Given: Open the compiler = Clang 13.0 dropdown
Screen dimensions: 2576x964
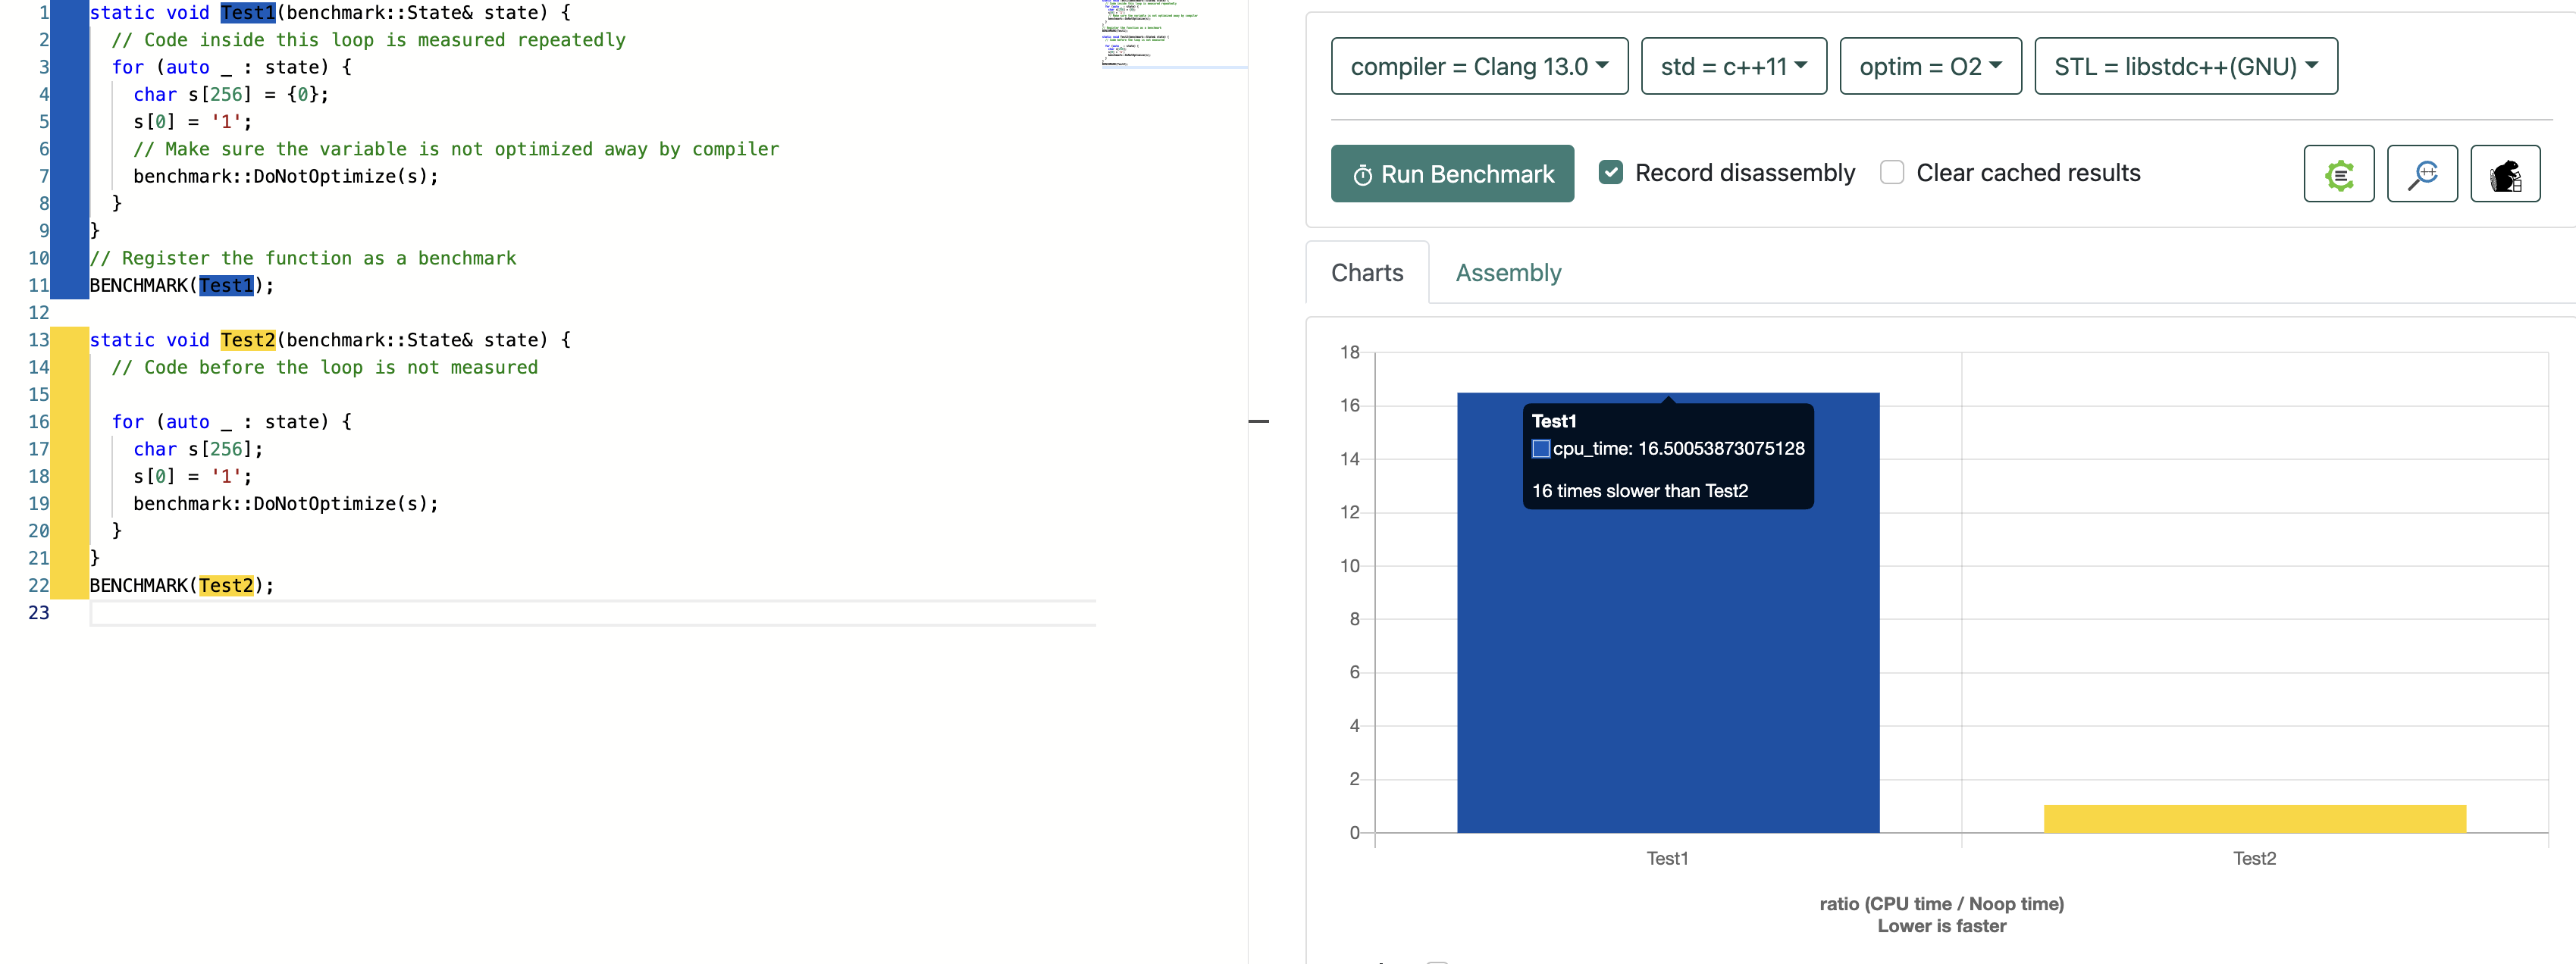Looking at the screenshot, I should 1479,66.
